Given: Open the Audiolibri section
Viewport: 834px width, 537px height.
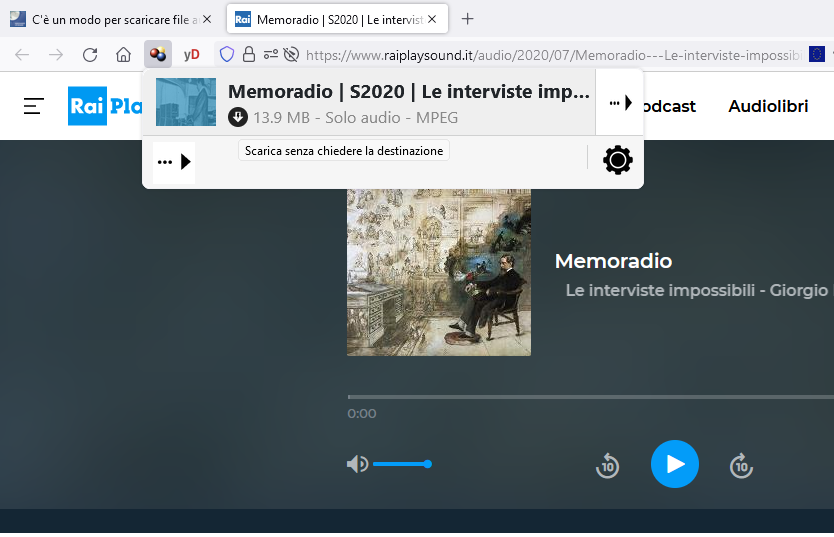Looking at the screenshot, I should point(768,106).
